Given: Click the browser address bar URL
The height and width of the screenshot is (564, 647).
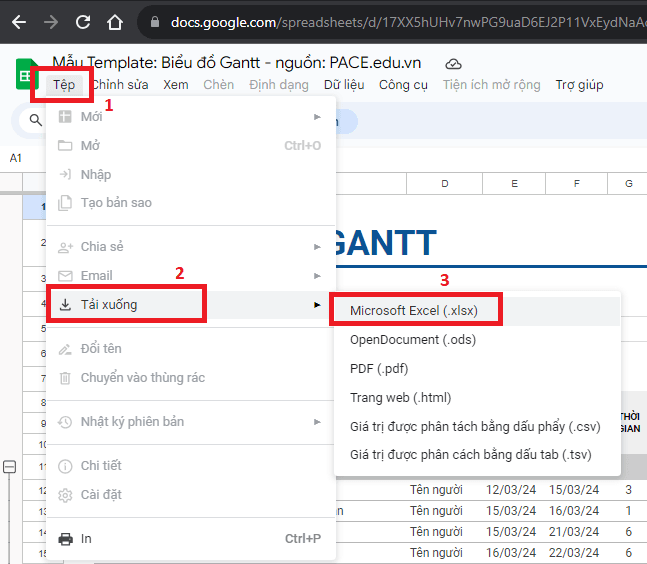Looking at the screenshot, I should [x=400, y=21].
